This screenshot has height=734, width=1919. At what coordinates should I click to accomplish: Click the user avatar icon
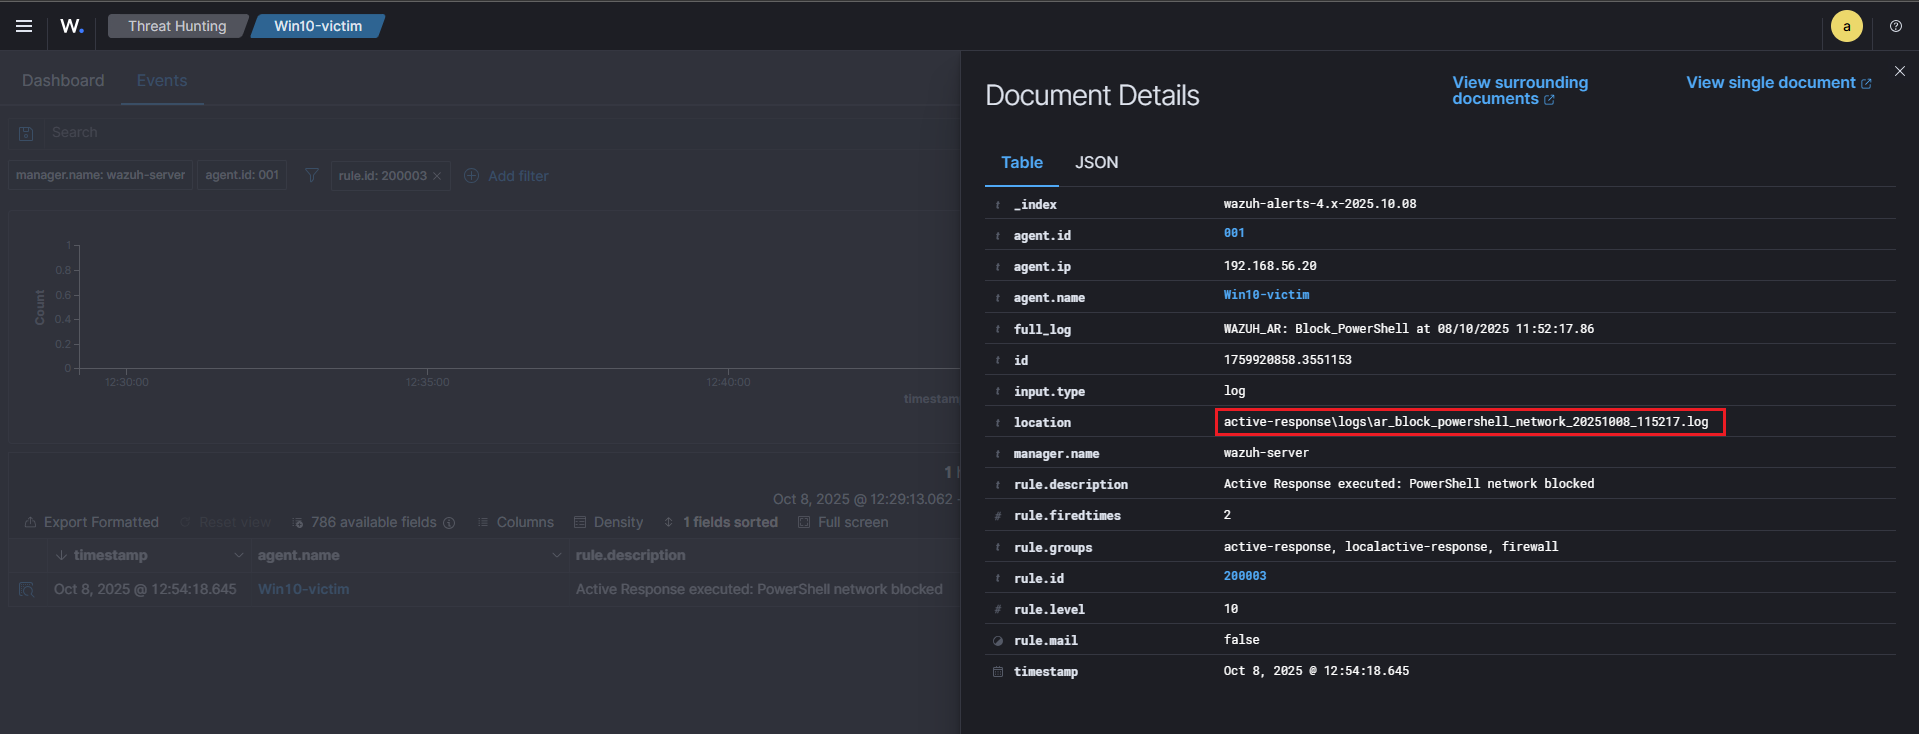(x=1846, y=27)
